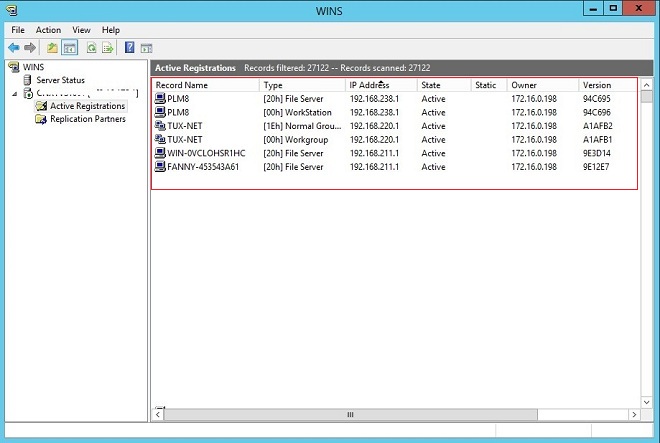
Task: Click the horizontal scrollbar left arrow
Action: coord(158,414)
